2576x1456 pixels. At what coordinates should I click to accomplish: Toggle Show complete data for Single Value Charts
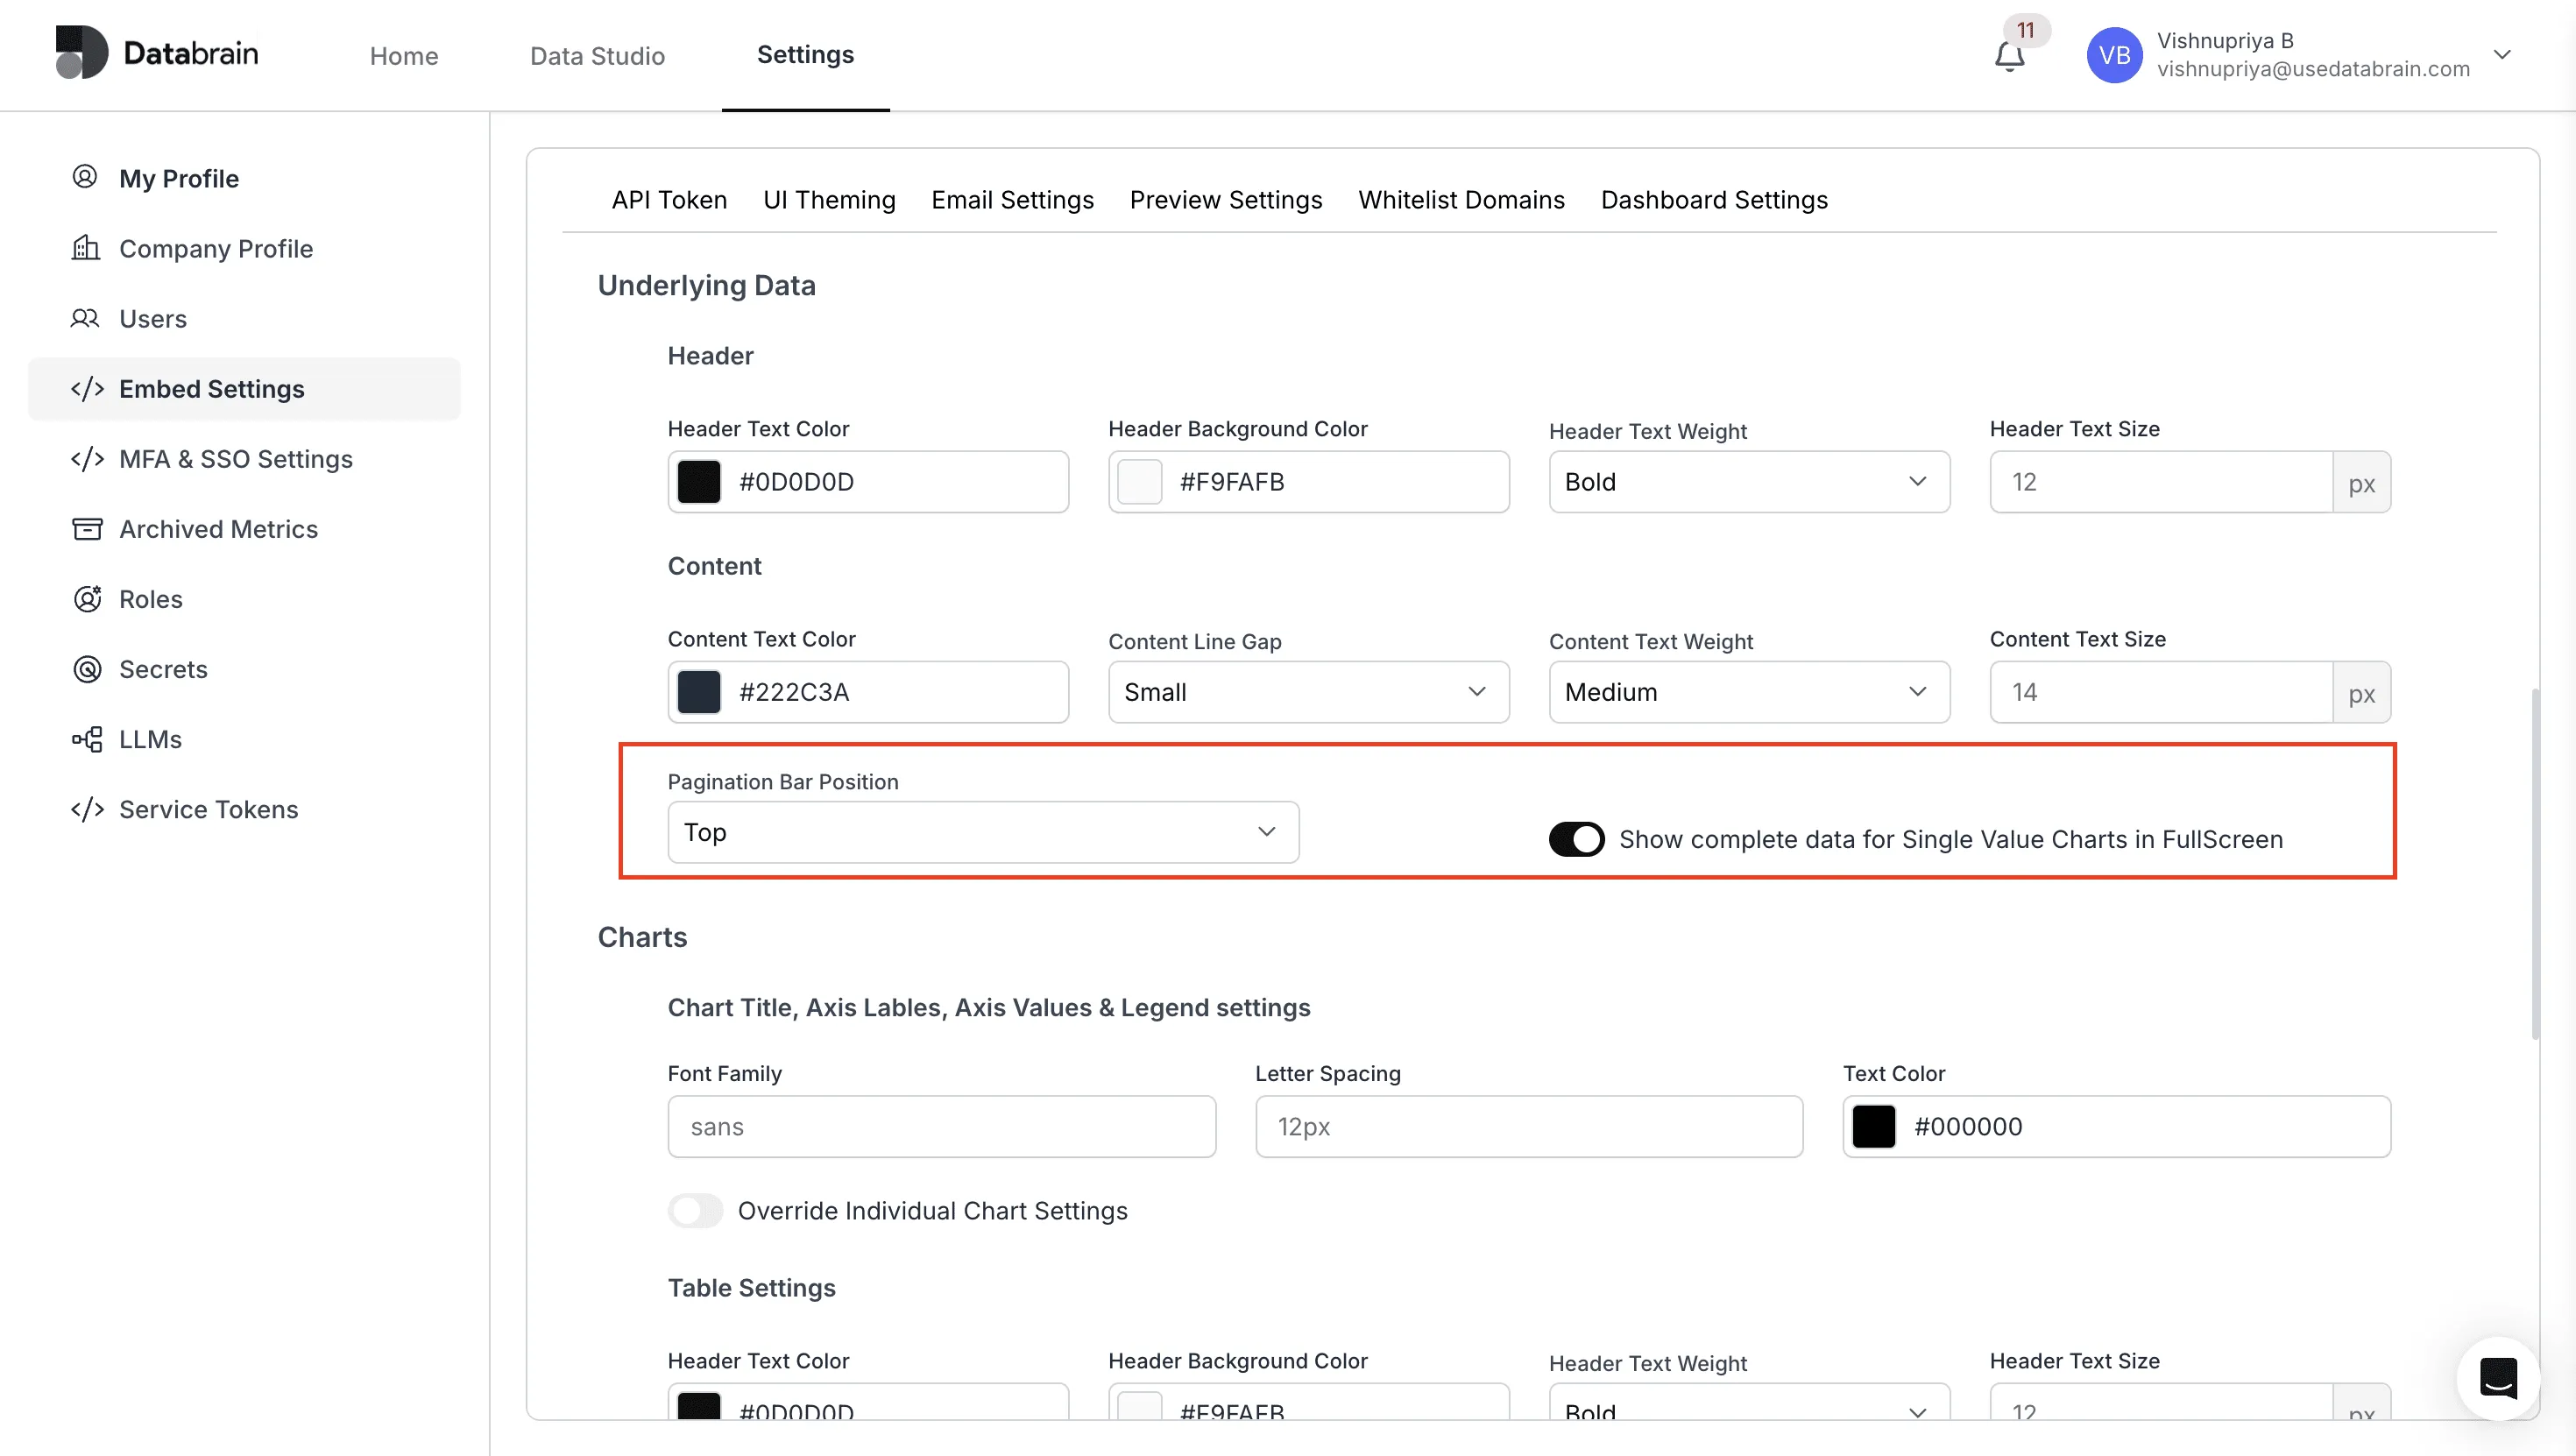pos(1576,838)
